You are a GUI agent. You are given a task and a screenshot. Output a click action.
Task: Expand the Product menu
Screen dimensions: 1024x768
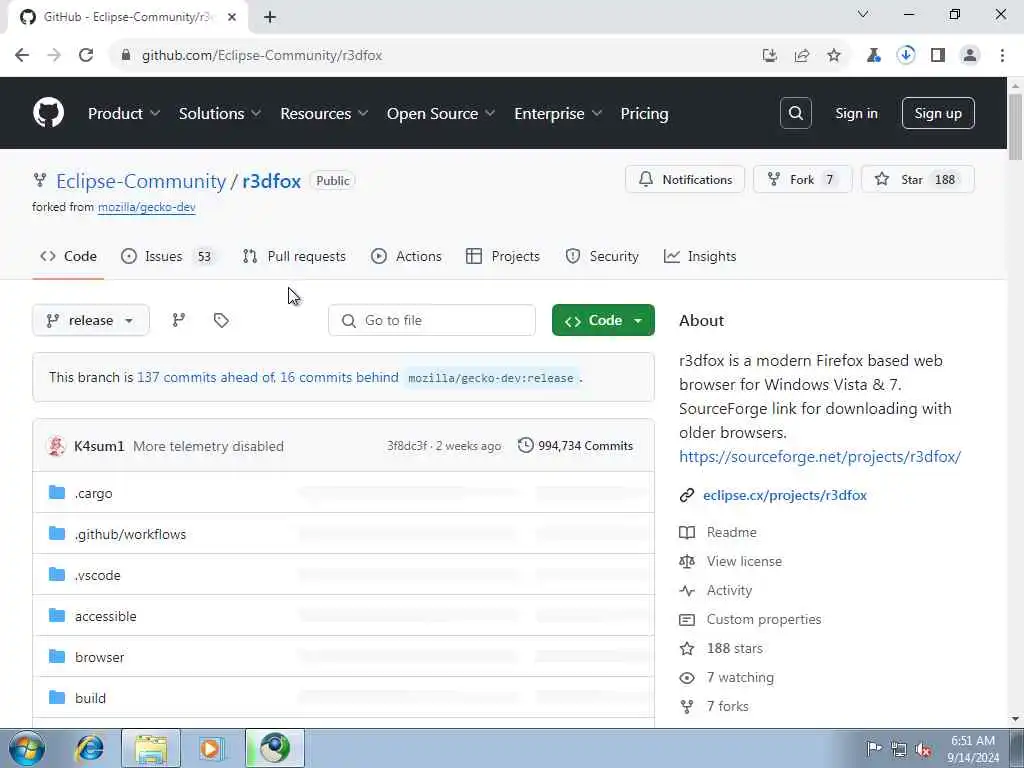click(x=123, y=113)
